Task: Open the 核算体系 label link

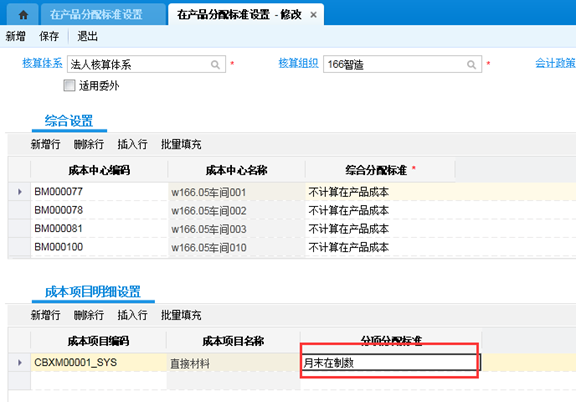Action: [42, 63]
